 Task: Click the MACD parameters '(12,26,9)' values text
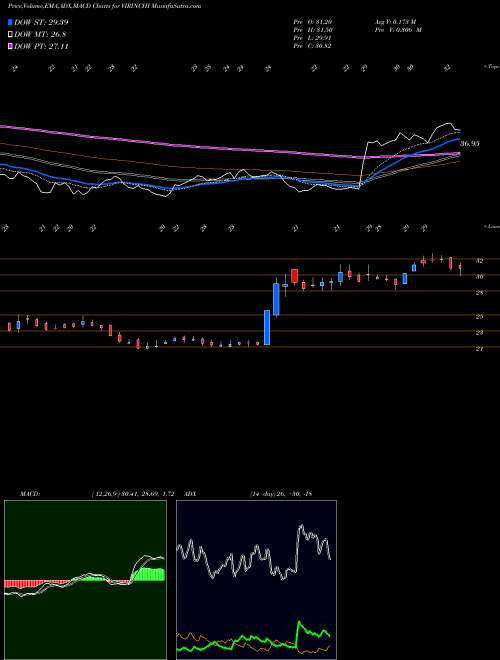coord(133,494)
